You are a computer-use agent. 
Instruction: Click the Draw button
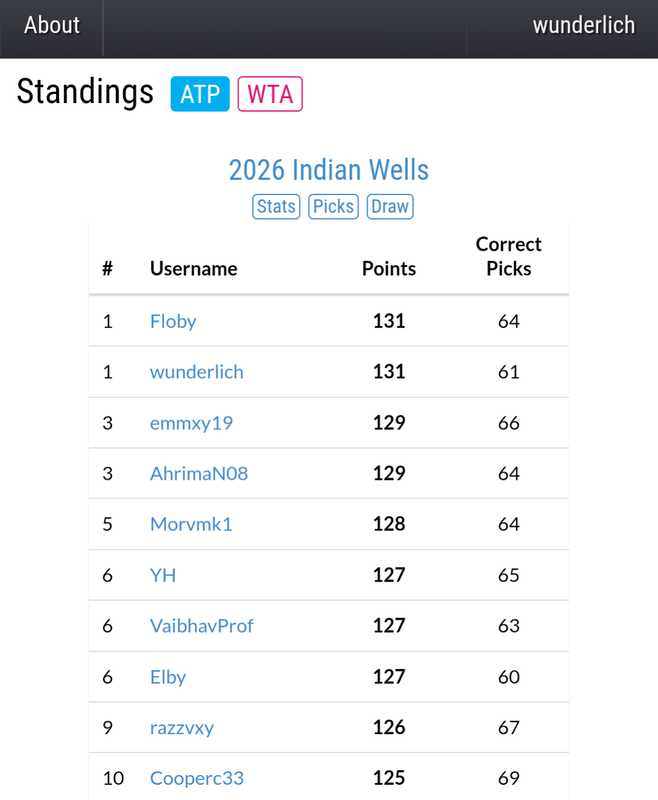click(389, 206)
